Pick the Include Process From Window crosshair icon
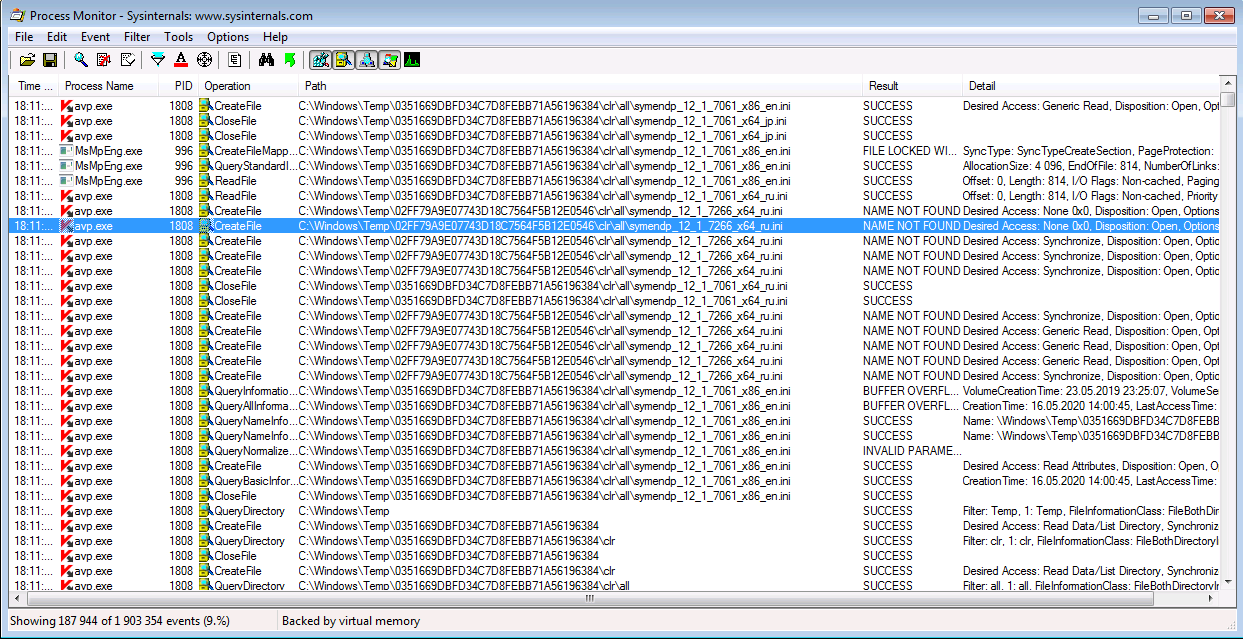The height and width of the screenshot is (641, 1243). [204, 60]
